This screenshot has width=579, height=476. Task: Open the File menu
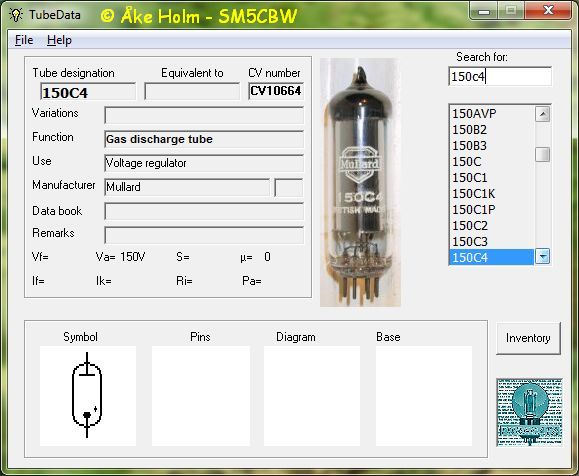[x=24, y=40]
